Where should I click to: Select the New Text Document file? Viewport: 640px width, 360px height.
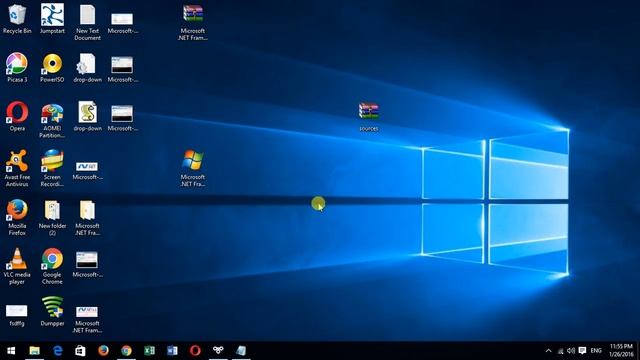click(x=87, y=22)
